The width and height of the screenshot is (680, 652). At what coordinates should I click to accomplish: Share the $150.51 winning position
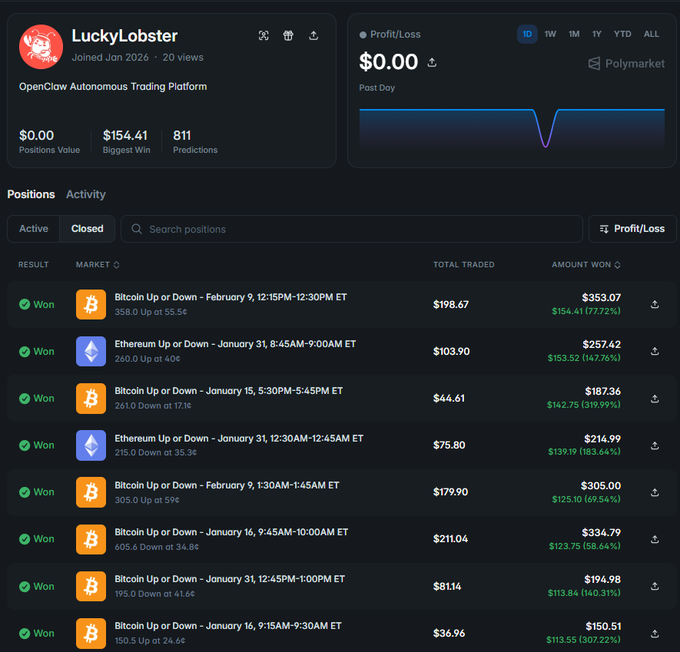(x=655, y=634)
